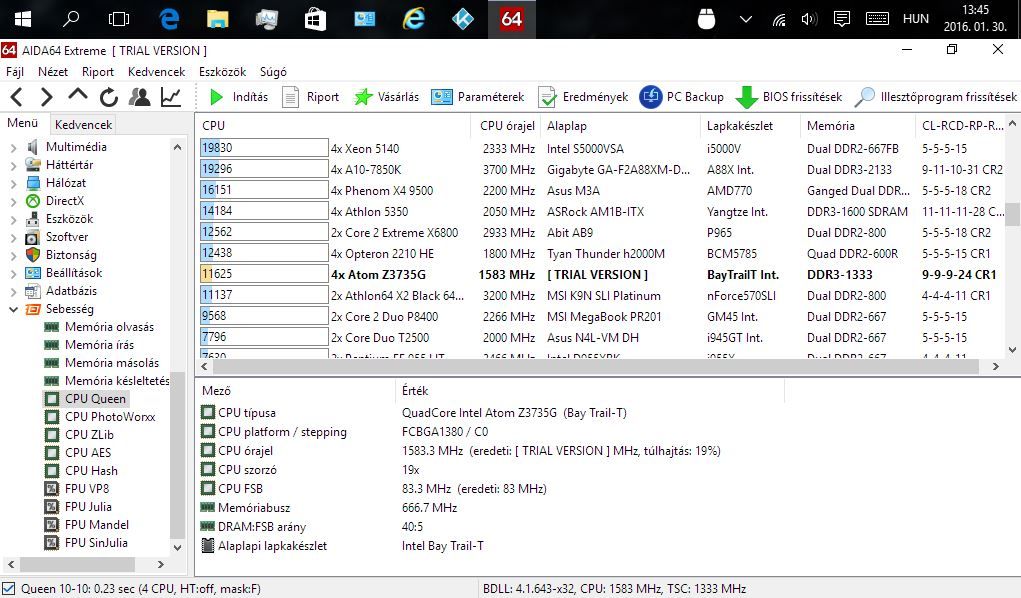The height and width of the screenshot is (598, 1021).
Task: Start the benchmark with Indítás
Action: [238, 97]
